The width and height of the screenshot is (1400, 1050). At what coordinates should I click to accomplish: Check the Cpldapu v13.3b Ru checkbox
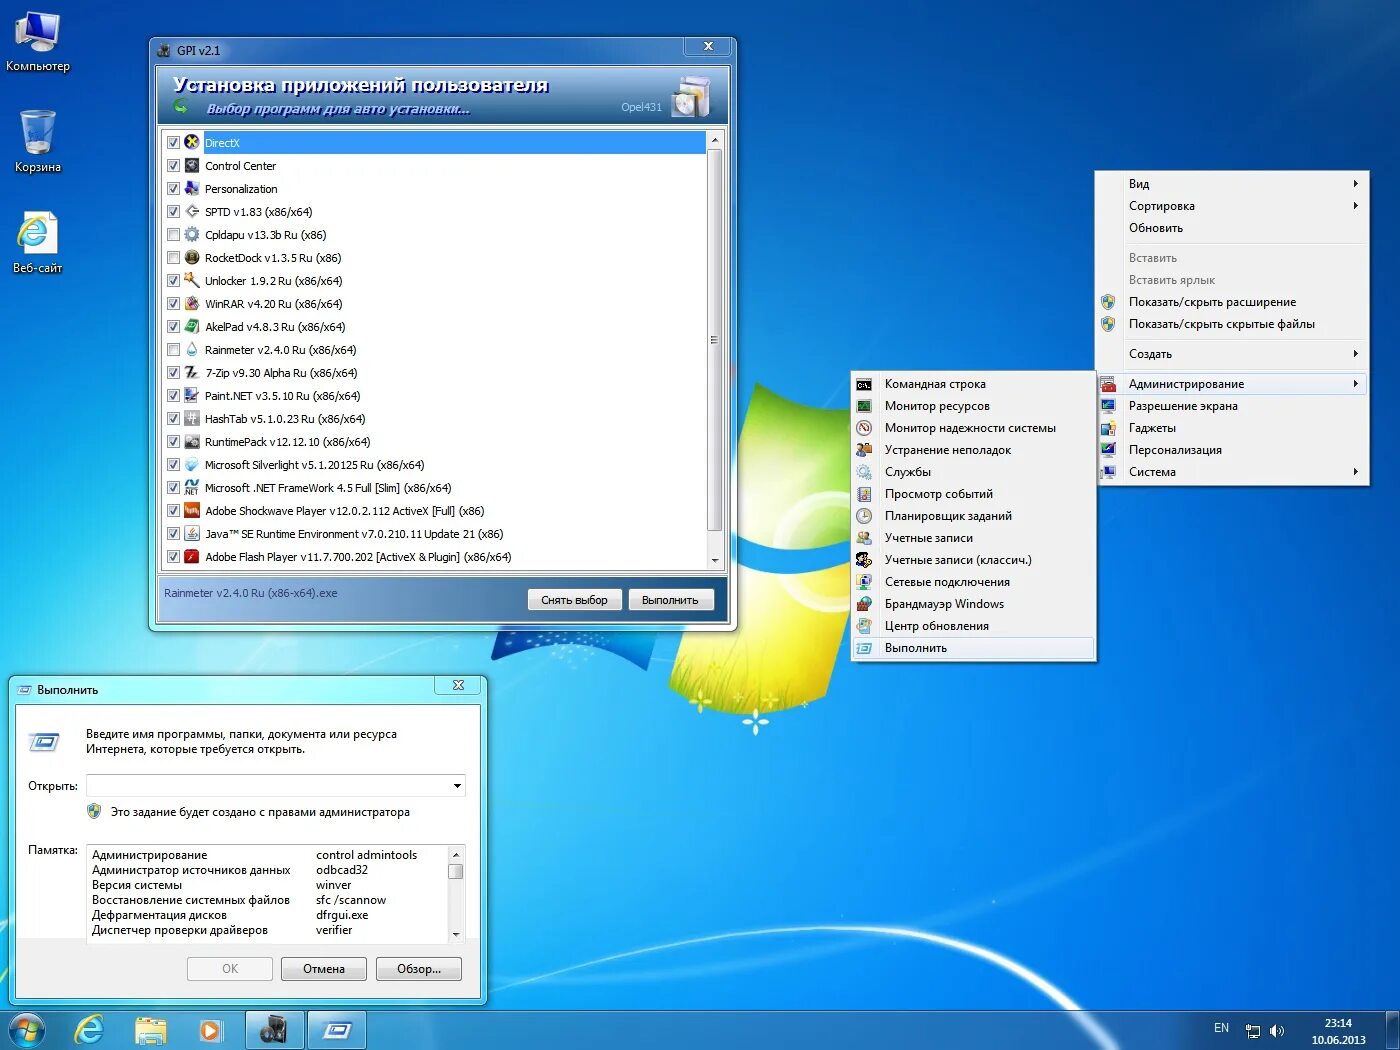173,235
